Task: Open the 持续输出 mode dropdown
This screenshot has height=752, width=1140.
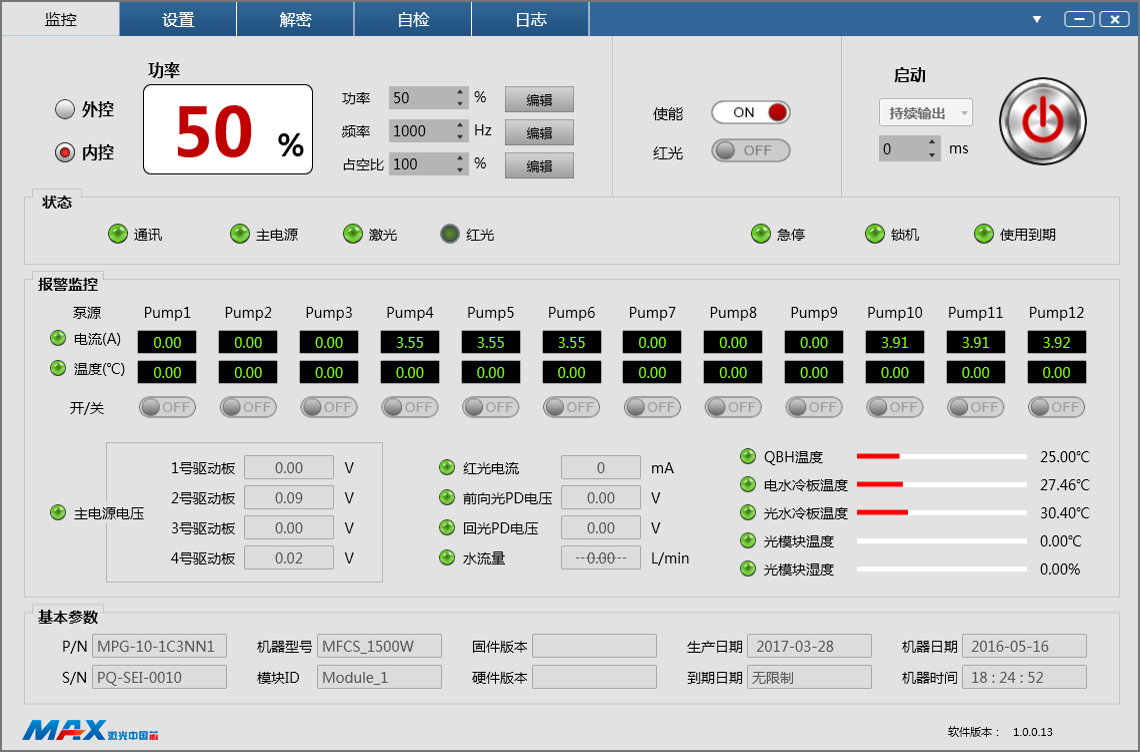Action: click(x=925, y=113)
